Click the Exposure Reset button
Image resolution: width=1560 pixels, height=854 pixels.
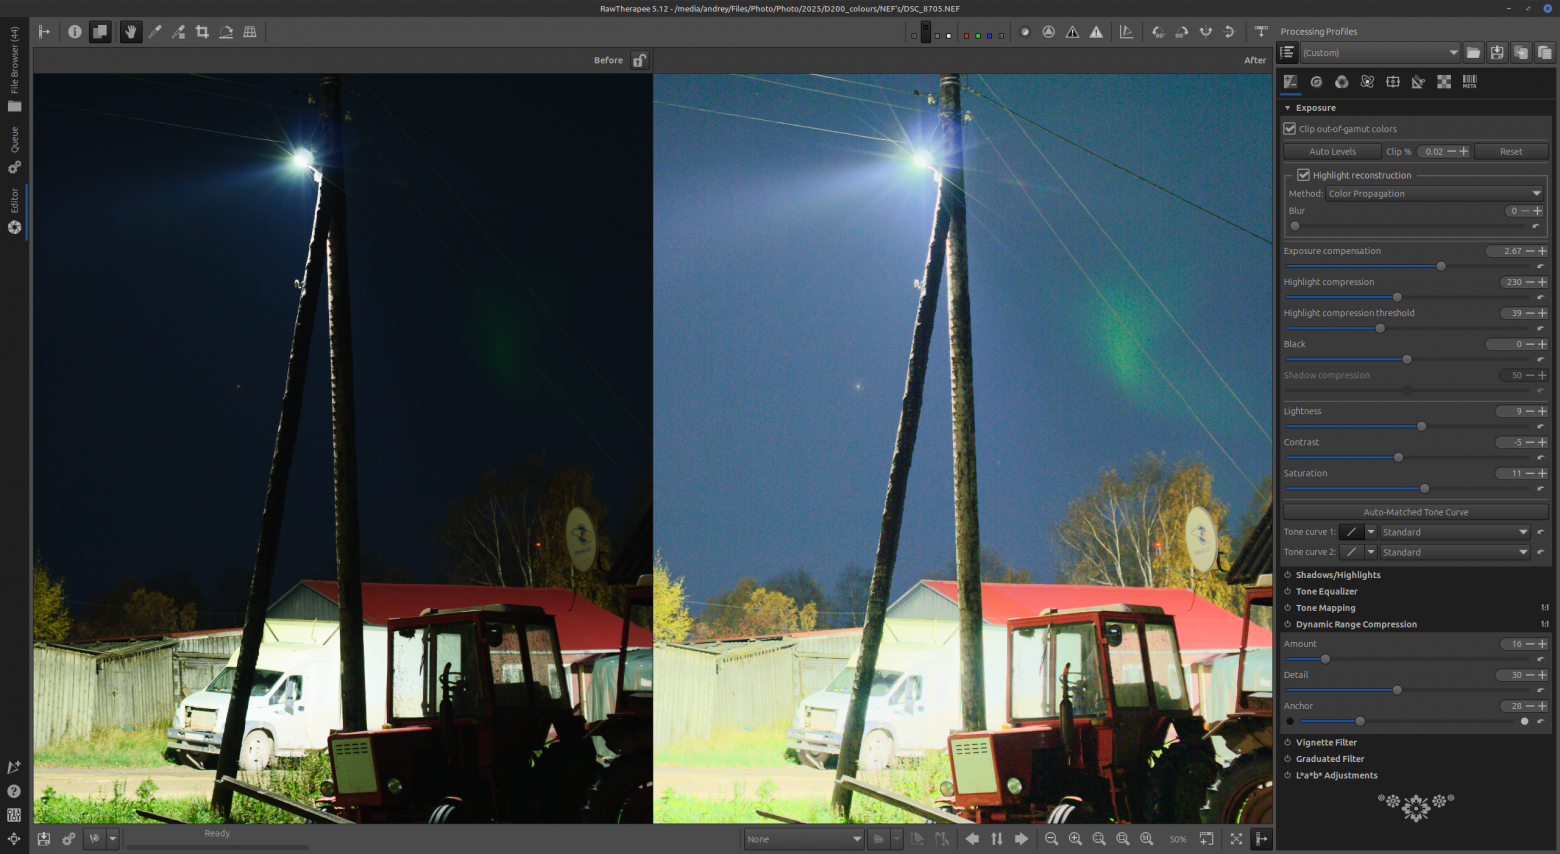click(x=1511, y=152)
